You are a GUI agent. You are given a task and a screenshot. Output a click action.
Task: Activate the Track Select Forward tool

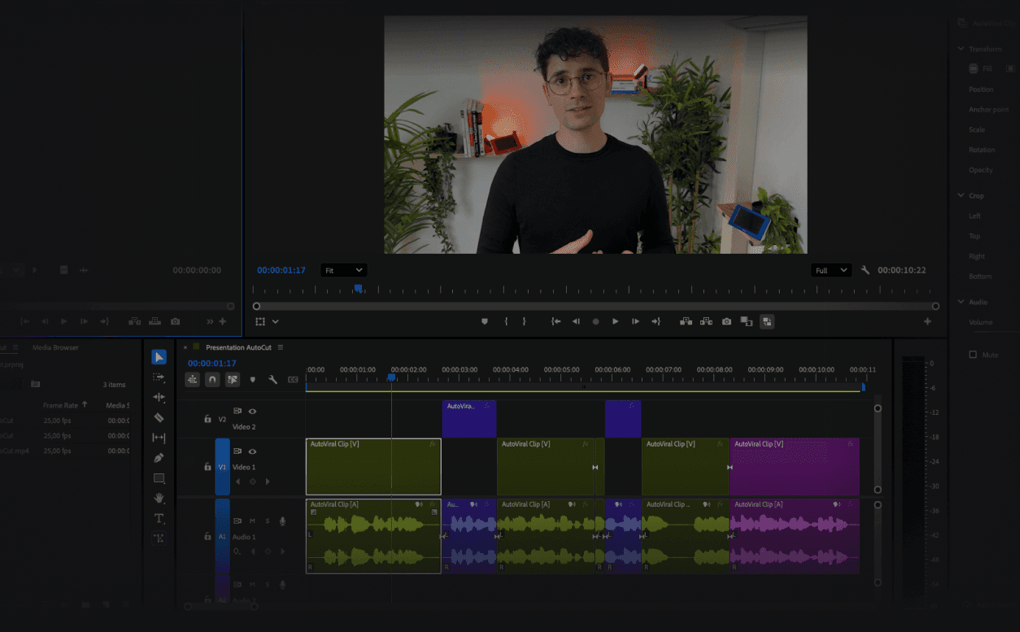[159, 377]
